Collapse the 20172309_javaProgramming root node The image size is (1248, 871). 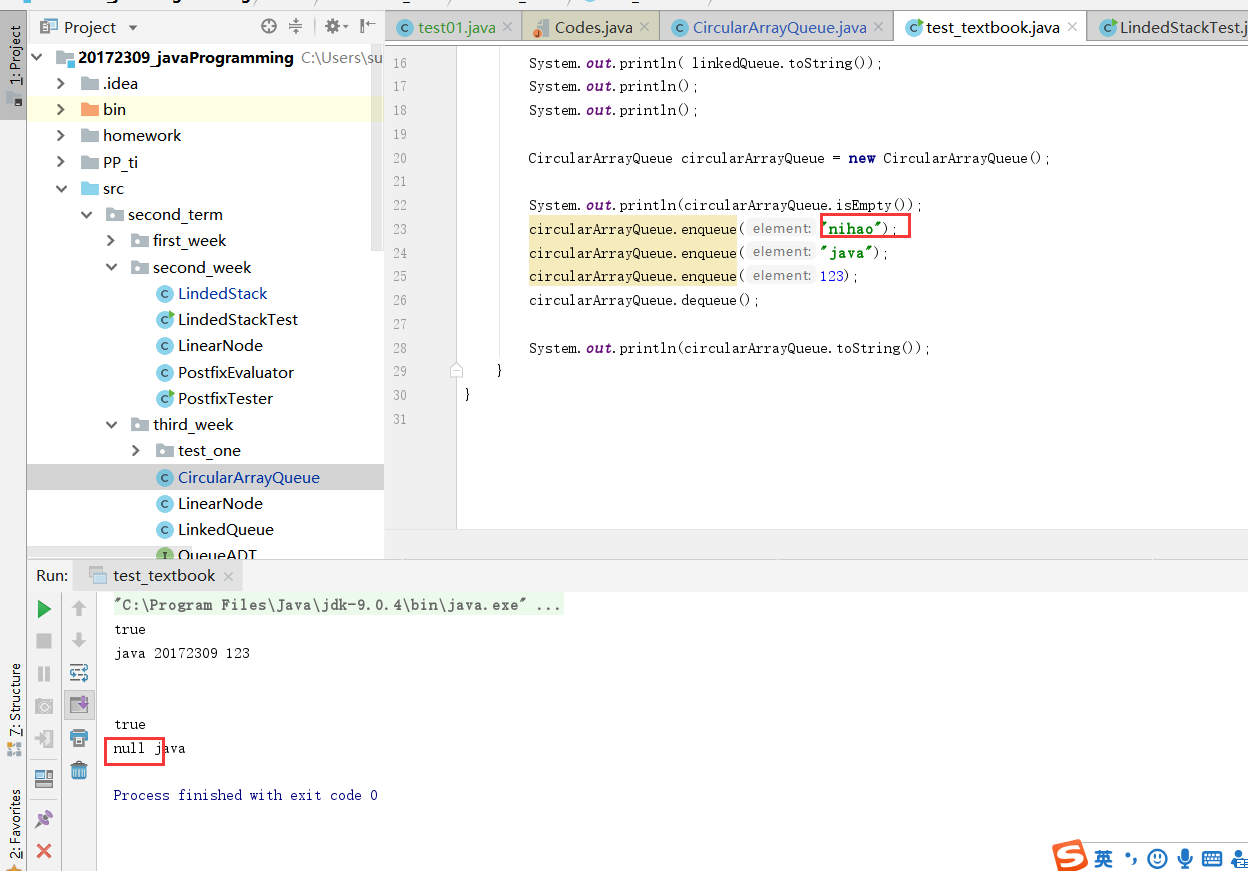tap(38, 58)
